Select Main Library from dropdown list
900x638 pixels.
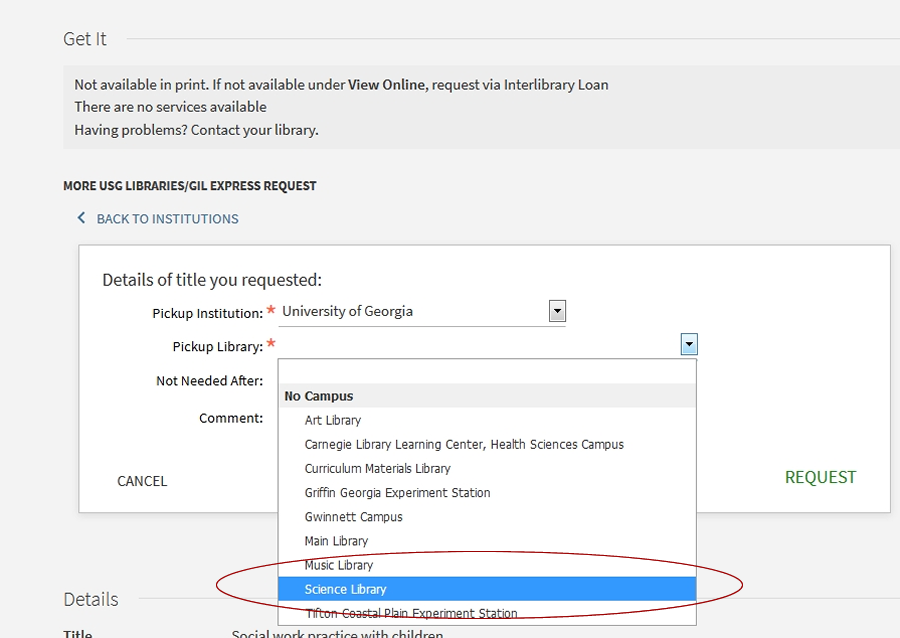[336, 541]
